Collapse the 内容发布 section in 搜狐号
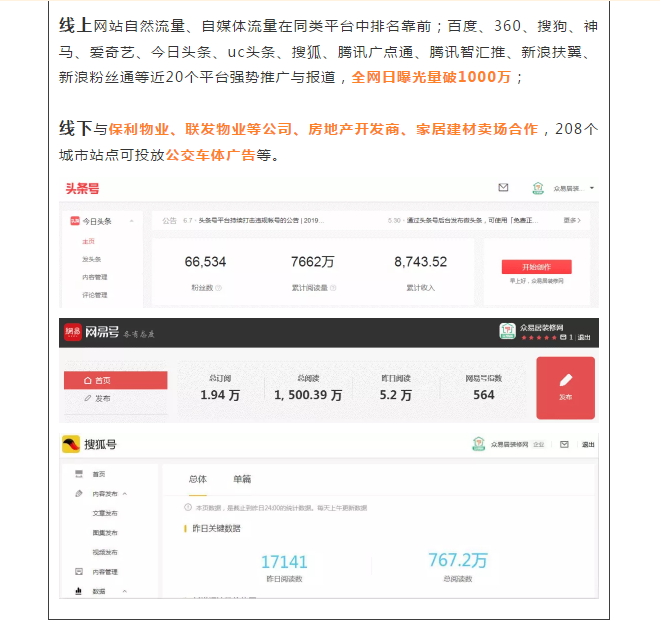661x629 pixels. pyautogui.click(x=125, y=494)
